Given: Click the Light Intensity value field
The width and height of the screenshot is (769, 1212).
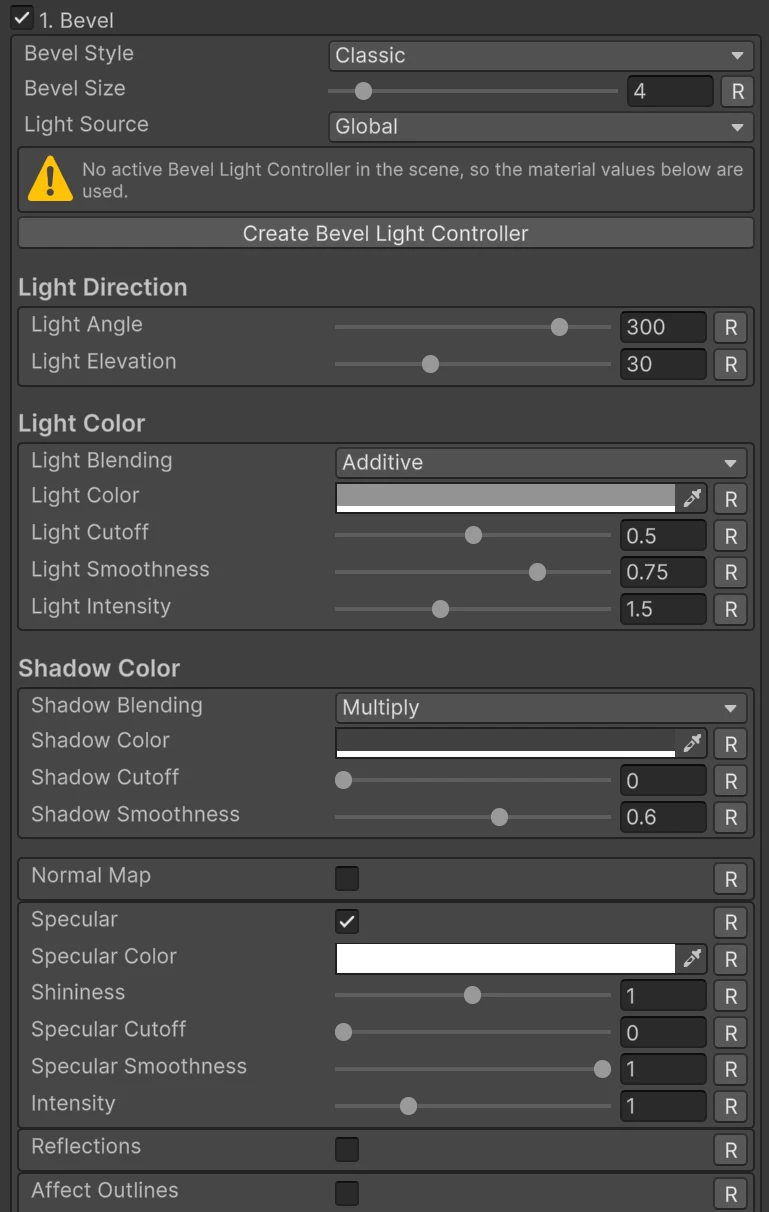Looking at the screenshot, I should pos(663,610).
